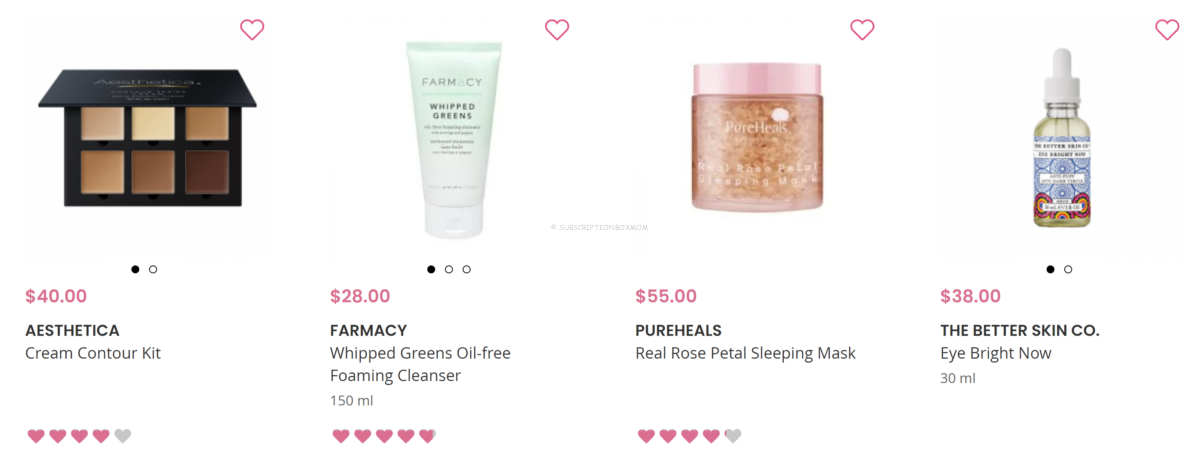Select third carousel dot under Farmacy tube
The image size is (1200, 455).
coord(466,269)
